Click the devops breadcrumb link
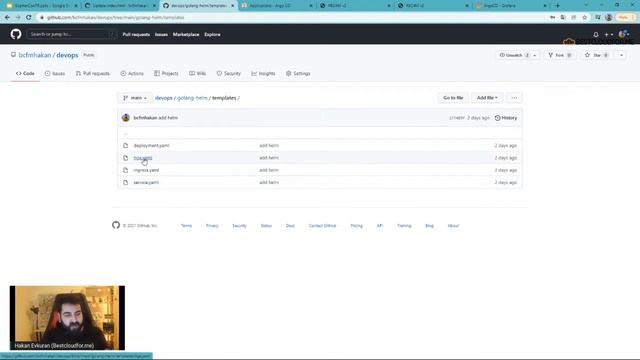The height and width of the screenshot is (360, 640). (x=164, y=98)
